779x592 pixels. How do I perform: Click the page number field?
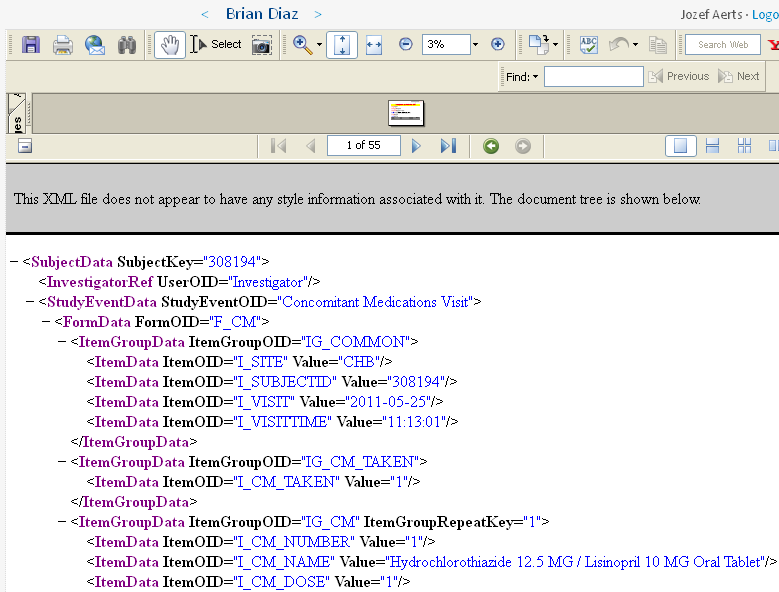point(364,146)
